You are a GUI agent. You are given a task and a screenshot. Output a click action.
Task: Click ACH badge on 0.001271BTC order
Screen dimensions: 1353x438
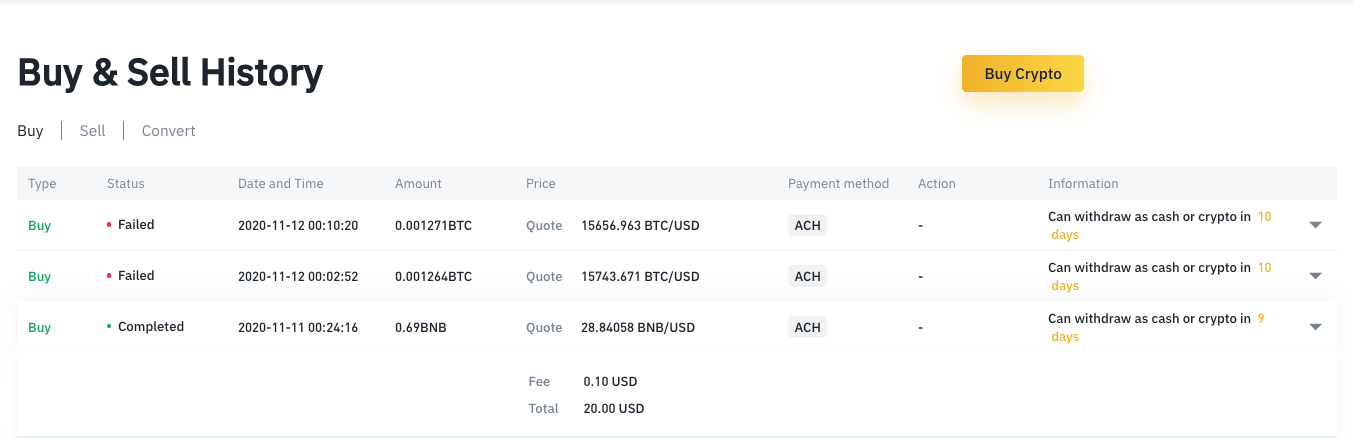[x=807, y=225]
